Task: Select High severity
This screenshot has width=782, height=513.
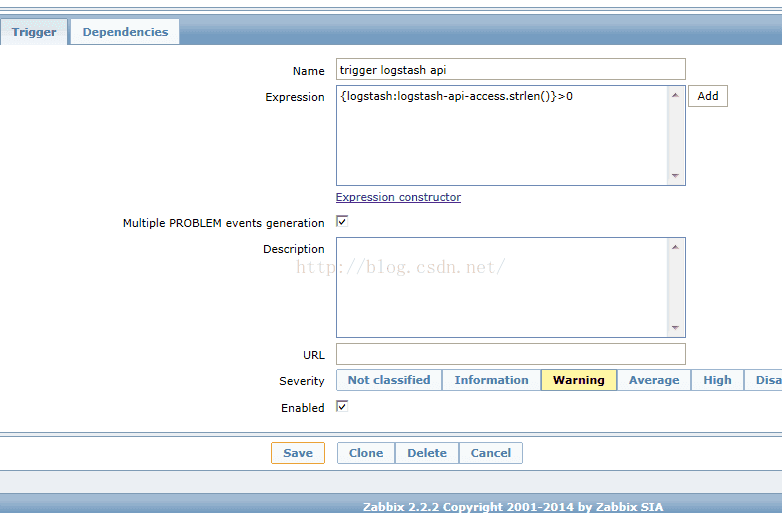Action: pyautogui.click(x=717, y=380)
